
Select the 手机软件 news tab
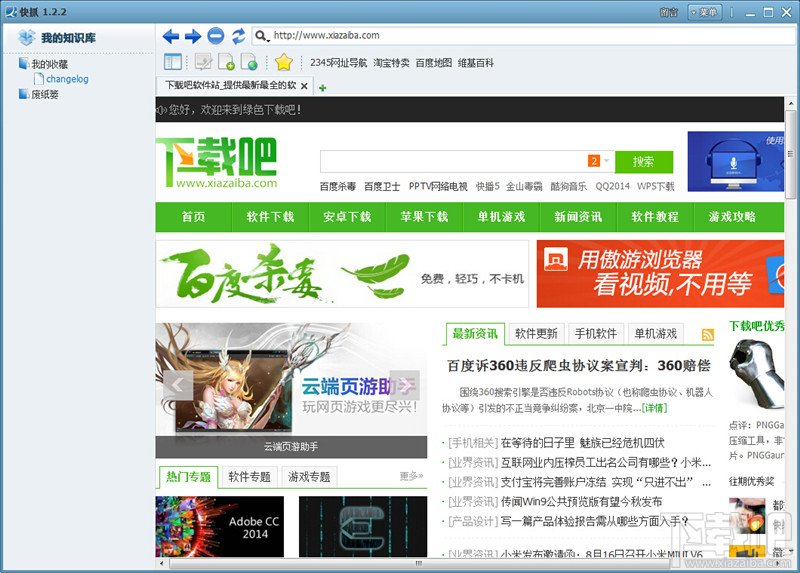pos(596,334)
